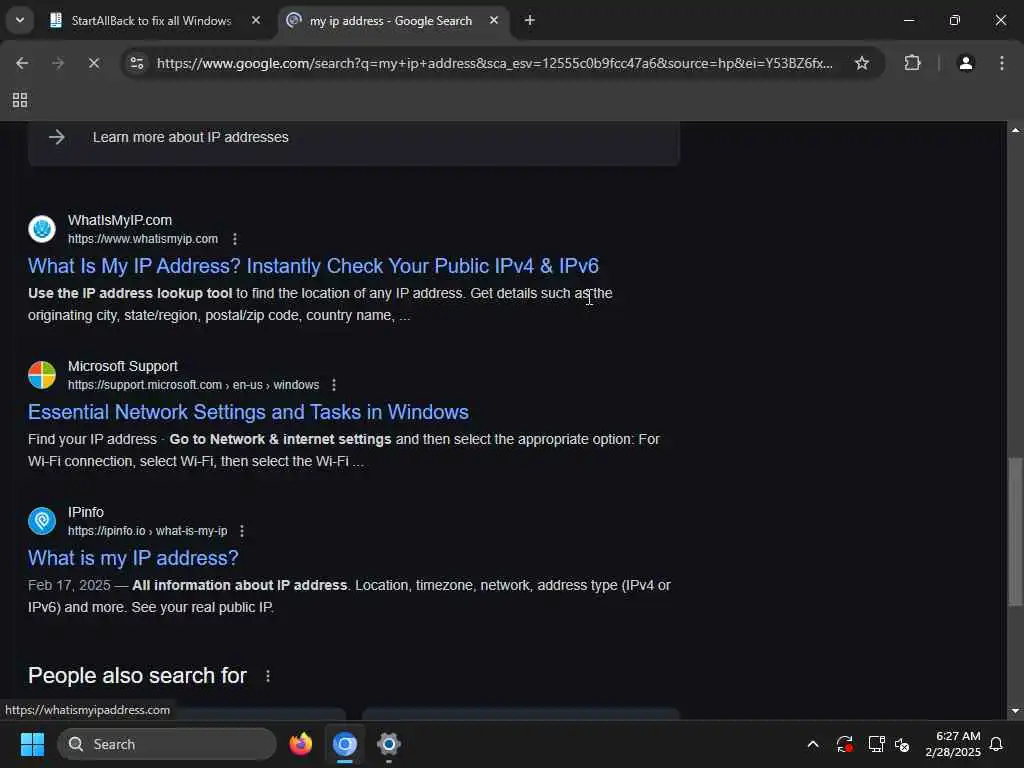Click the sync update tray icon
This screenshot has width=1024, height=768.
click(844, 744)
